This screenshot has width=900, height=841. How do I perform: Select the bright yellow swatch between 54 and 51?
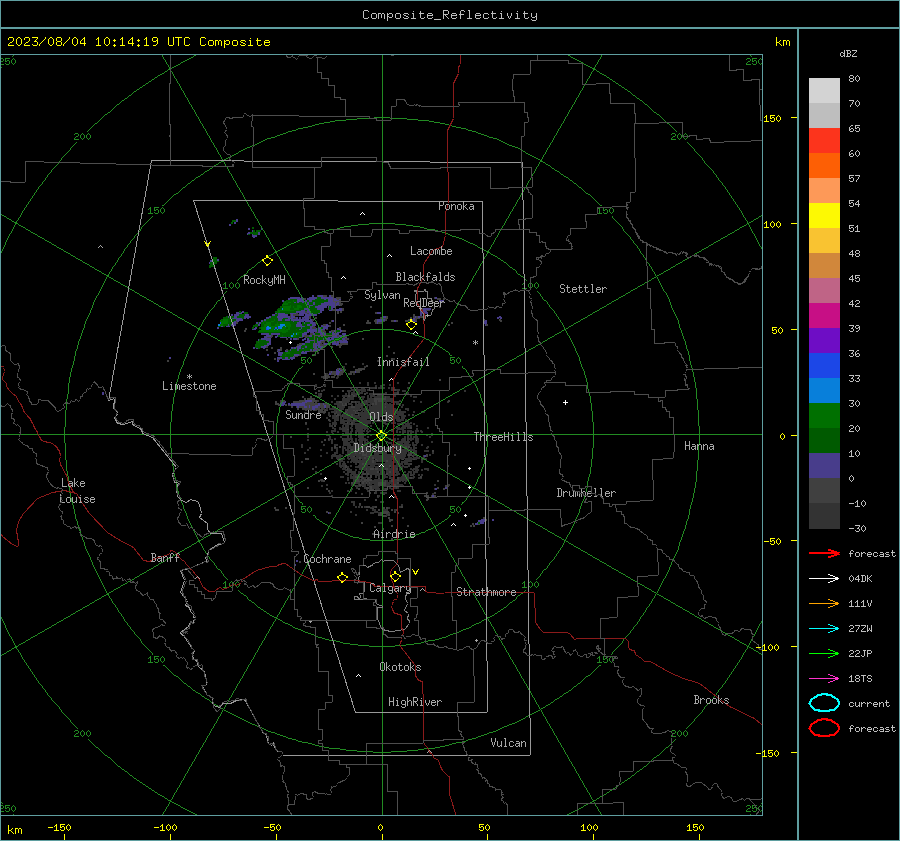coord(824,216)
